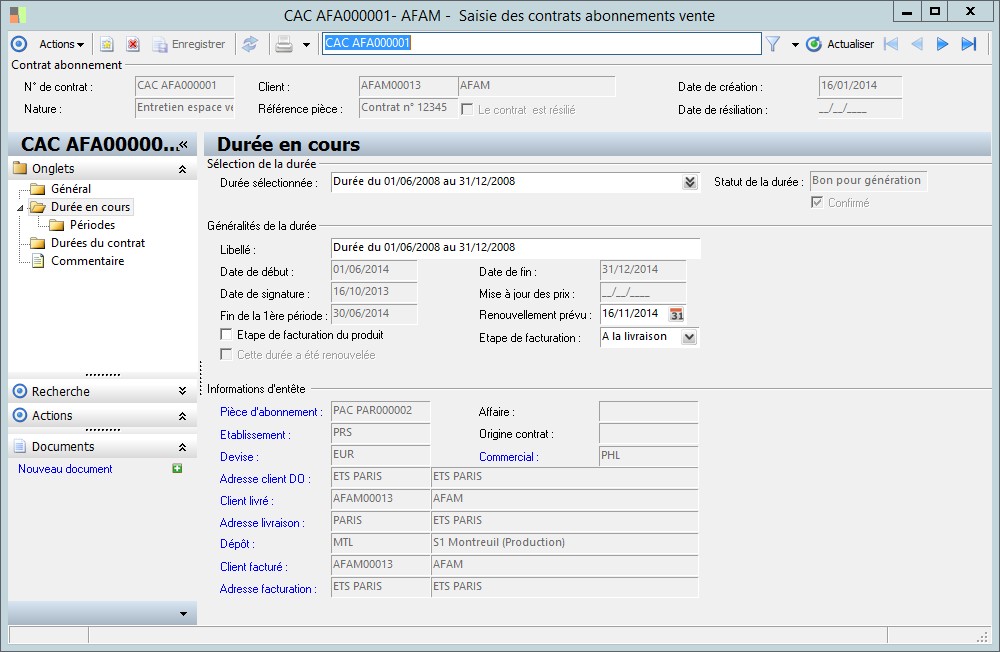Jump to the last record arrow
Image resolution: width=1000 pixels, height=652 pixels.
pyautogui.click(x=968, y=44)
